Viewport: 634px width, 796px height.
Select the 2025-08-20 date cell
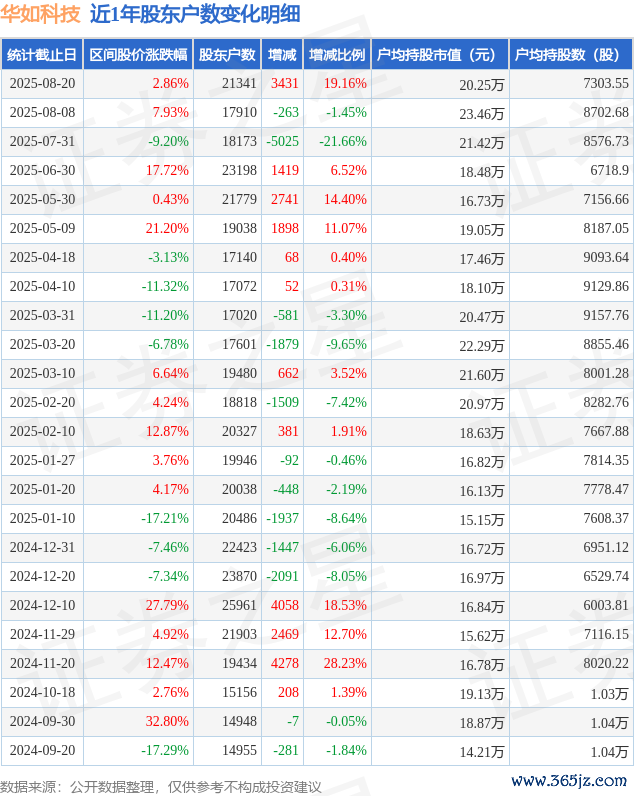click(x=42, y=83)
